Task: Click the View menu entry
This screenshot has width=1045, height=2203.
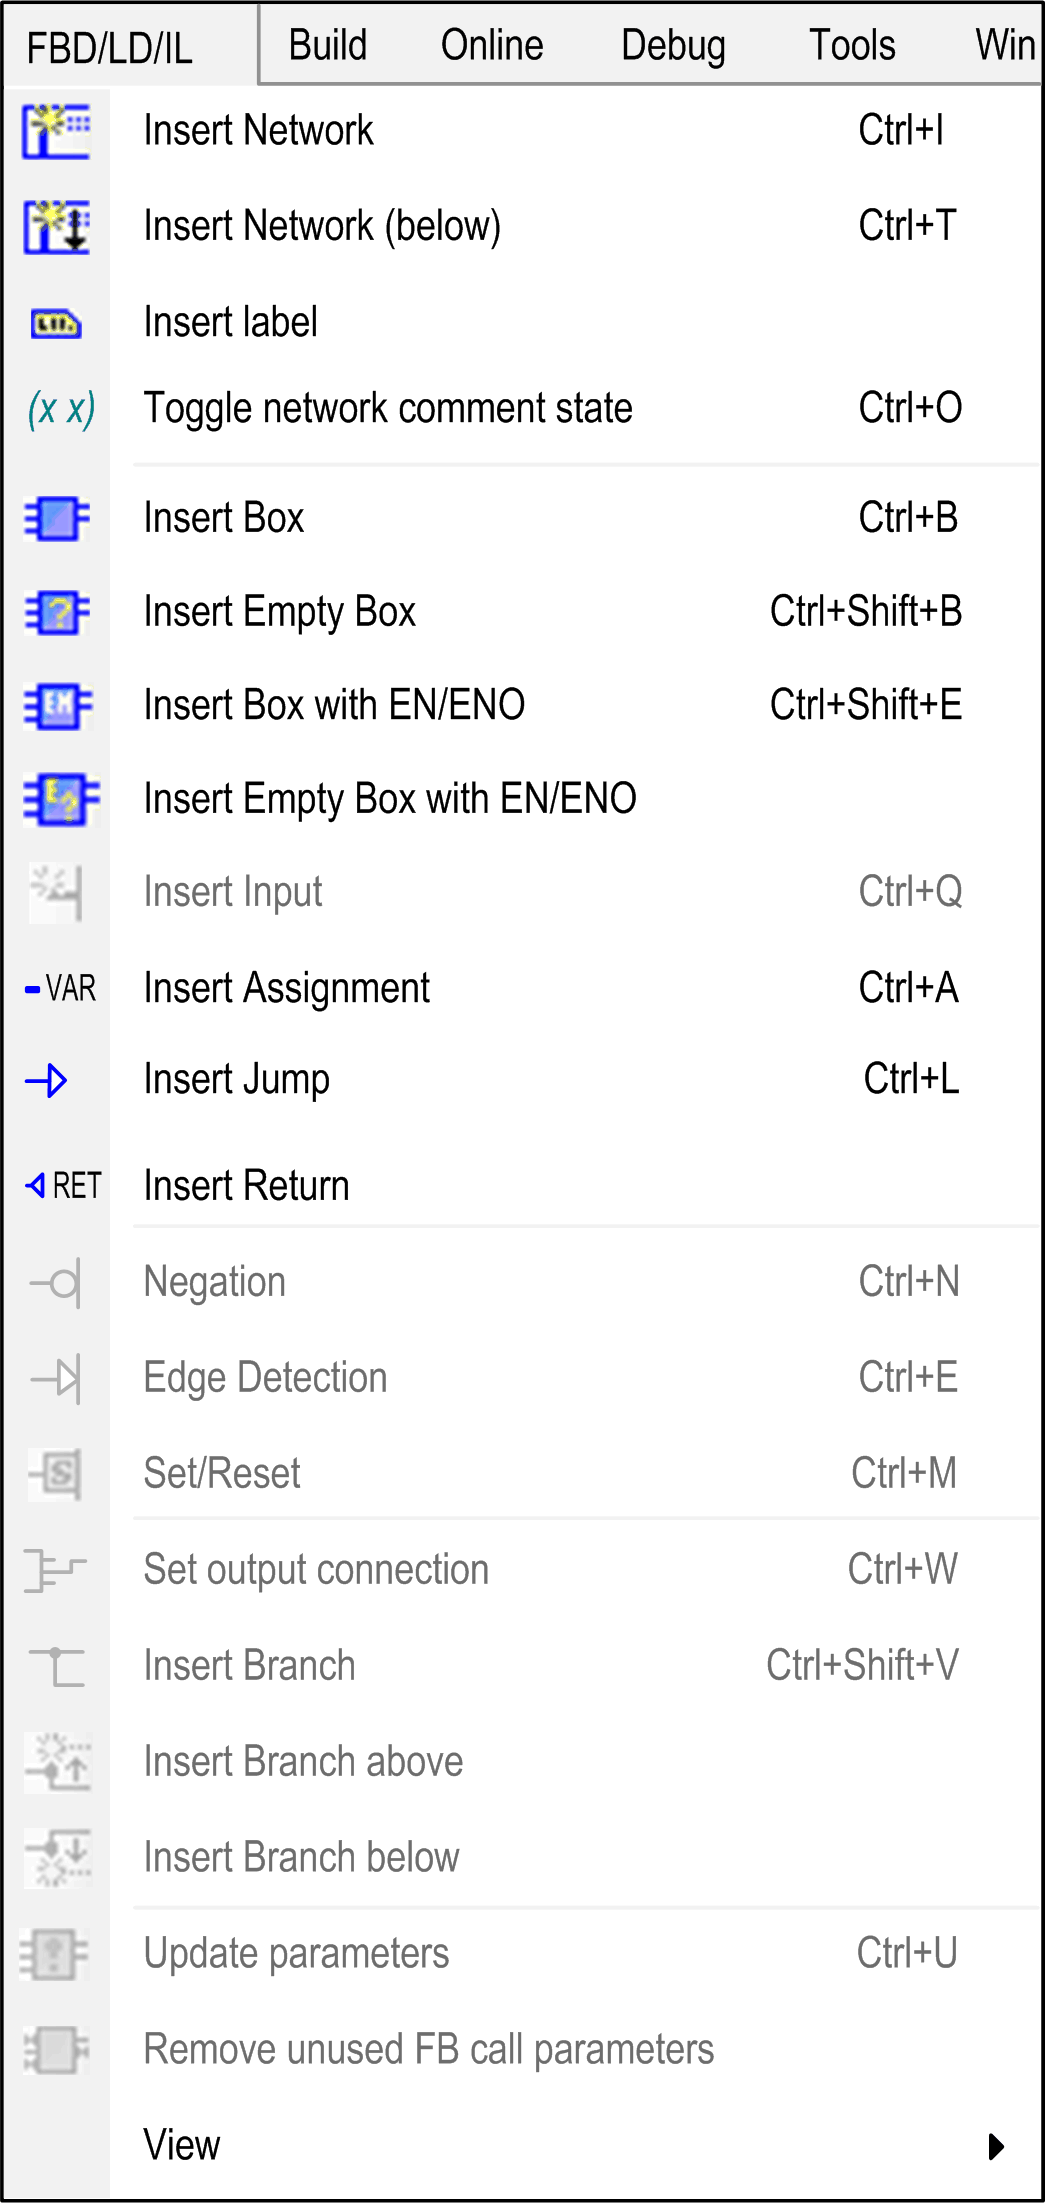Action: click(x=182, y=2145)
